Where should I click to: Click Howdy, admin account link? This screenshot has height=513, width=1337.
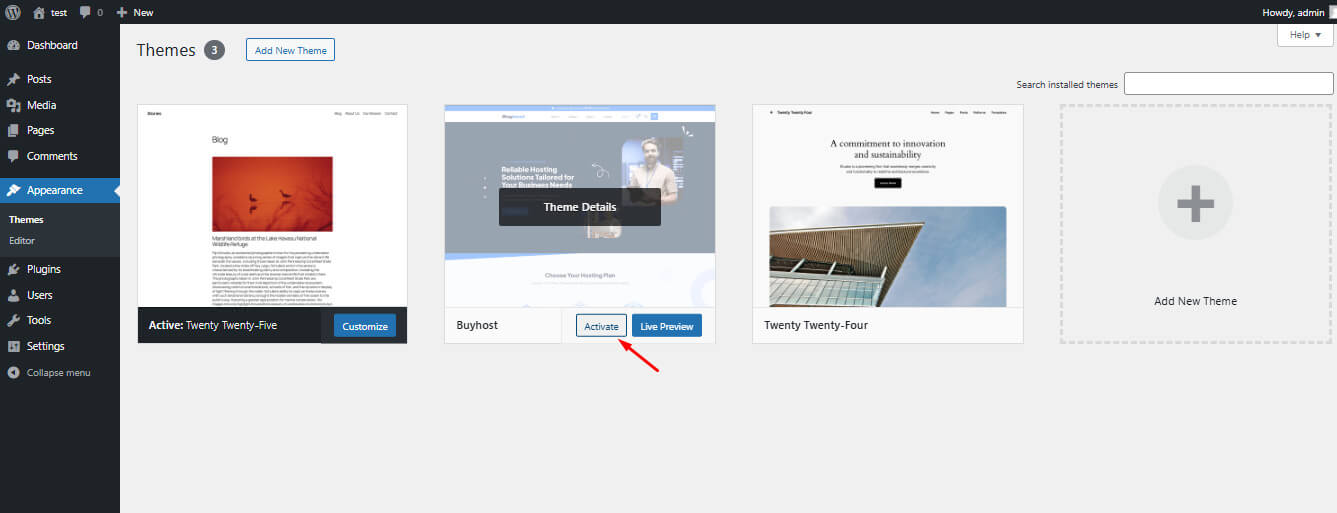[1293, 12]
